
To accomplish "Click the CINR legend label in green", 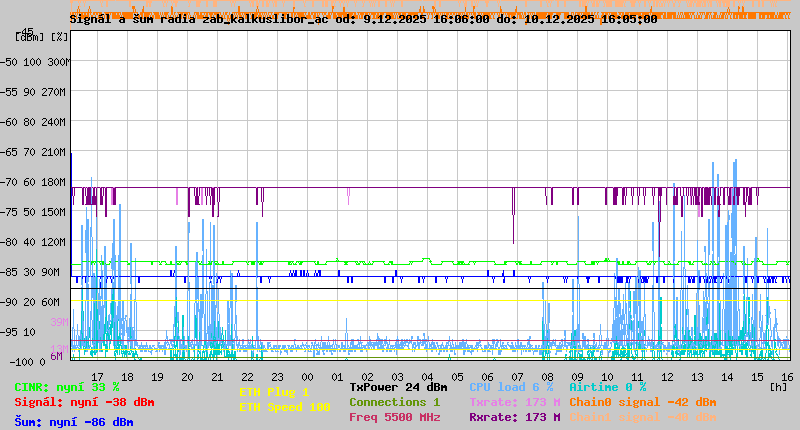I will tap(66, 387).
